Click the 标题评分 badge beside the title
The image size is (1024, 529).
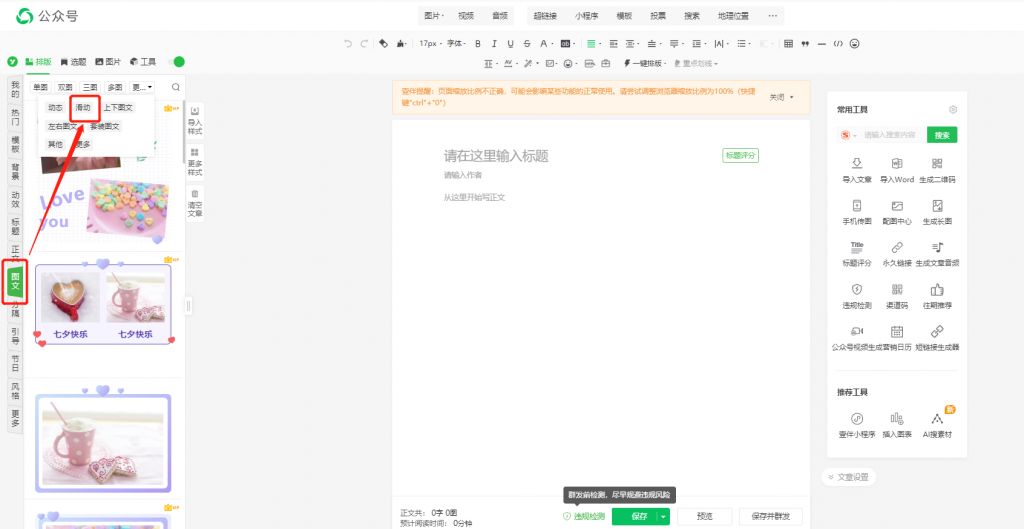741,155
